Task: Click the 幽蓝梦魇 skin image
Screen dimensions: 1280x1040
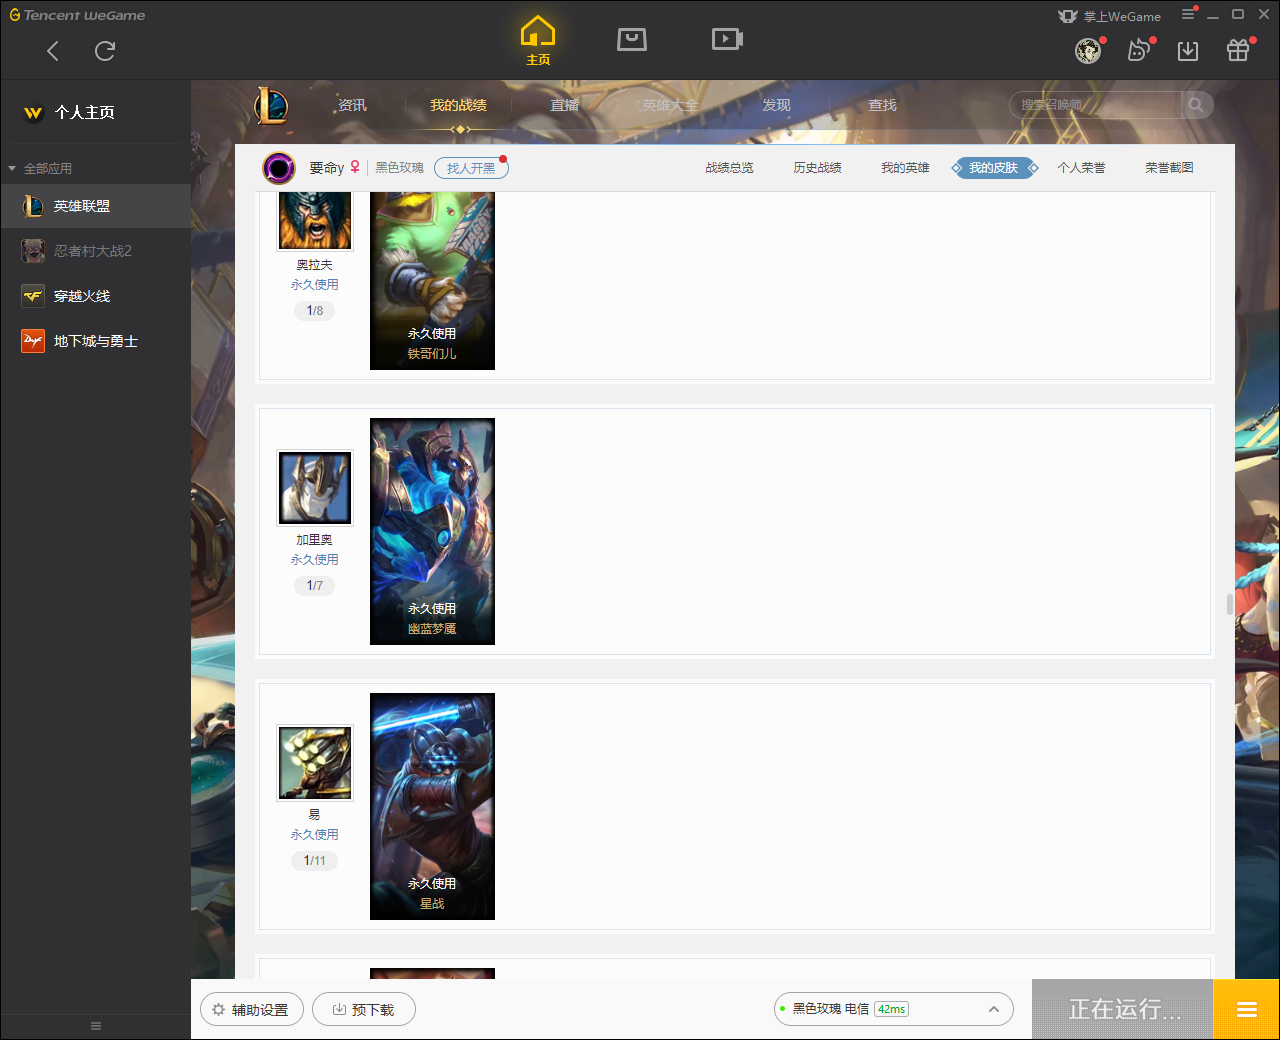Action: (432, 531)
